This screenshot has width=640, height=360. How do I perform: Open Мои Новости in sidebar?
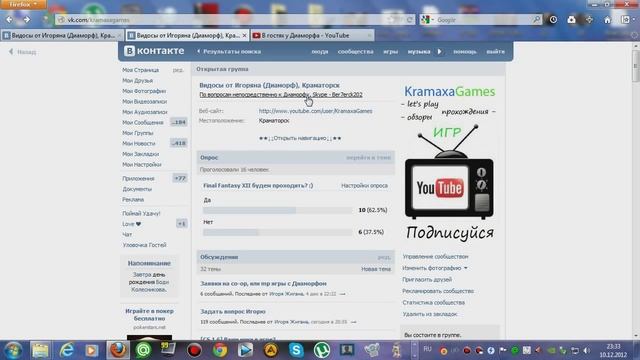[x=139, y=143]
